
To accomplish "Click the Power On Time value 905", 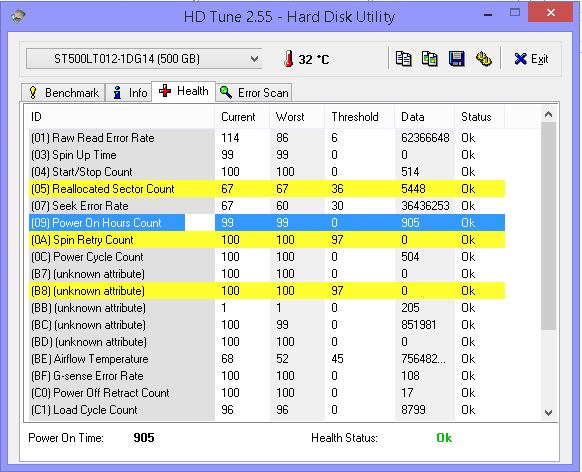I will point(144,438).
